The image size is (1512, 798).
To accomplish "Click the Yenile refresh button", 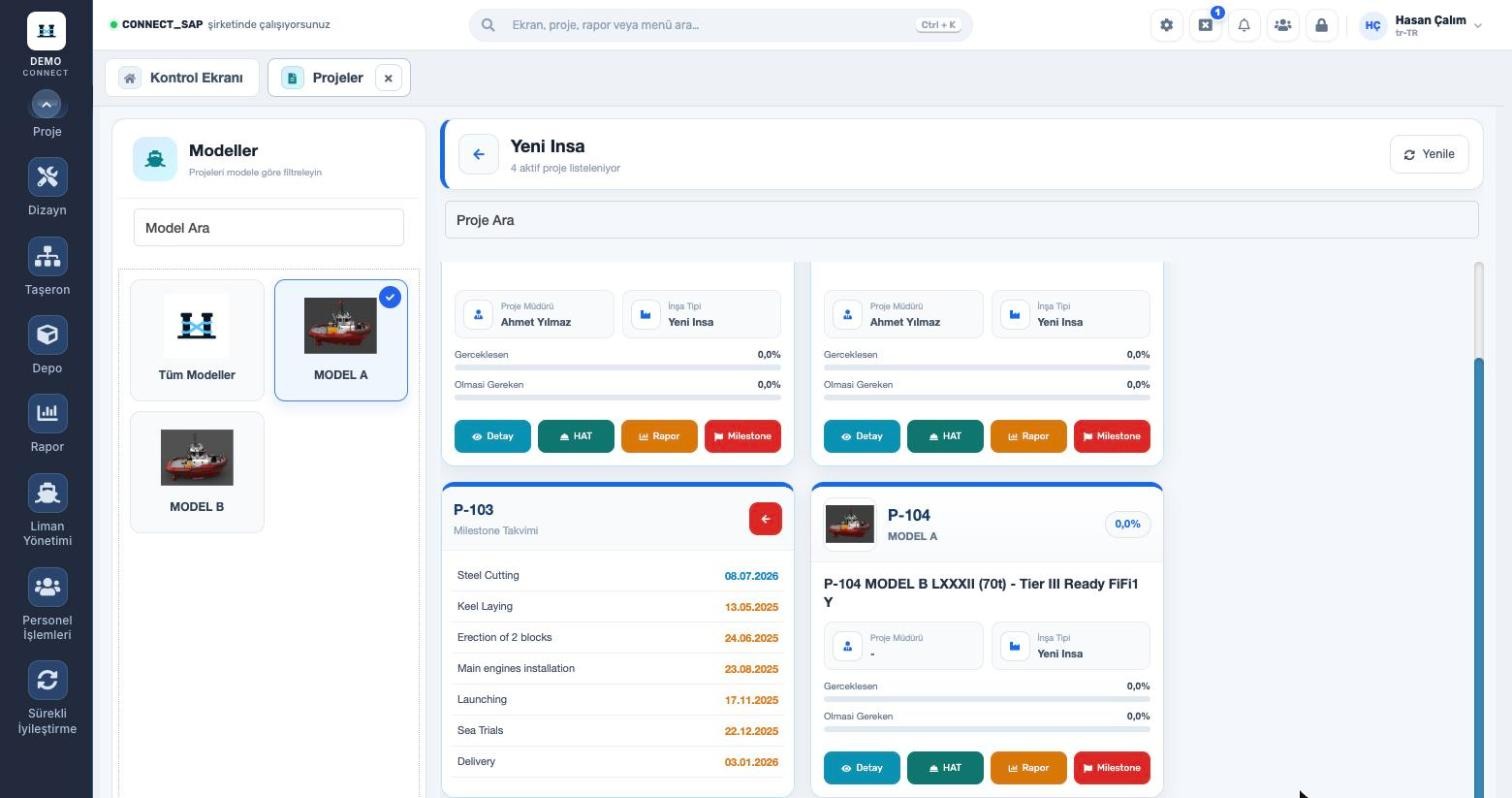I will (1429, 154).
